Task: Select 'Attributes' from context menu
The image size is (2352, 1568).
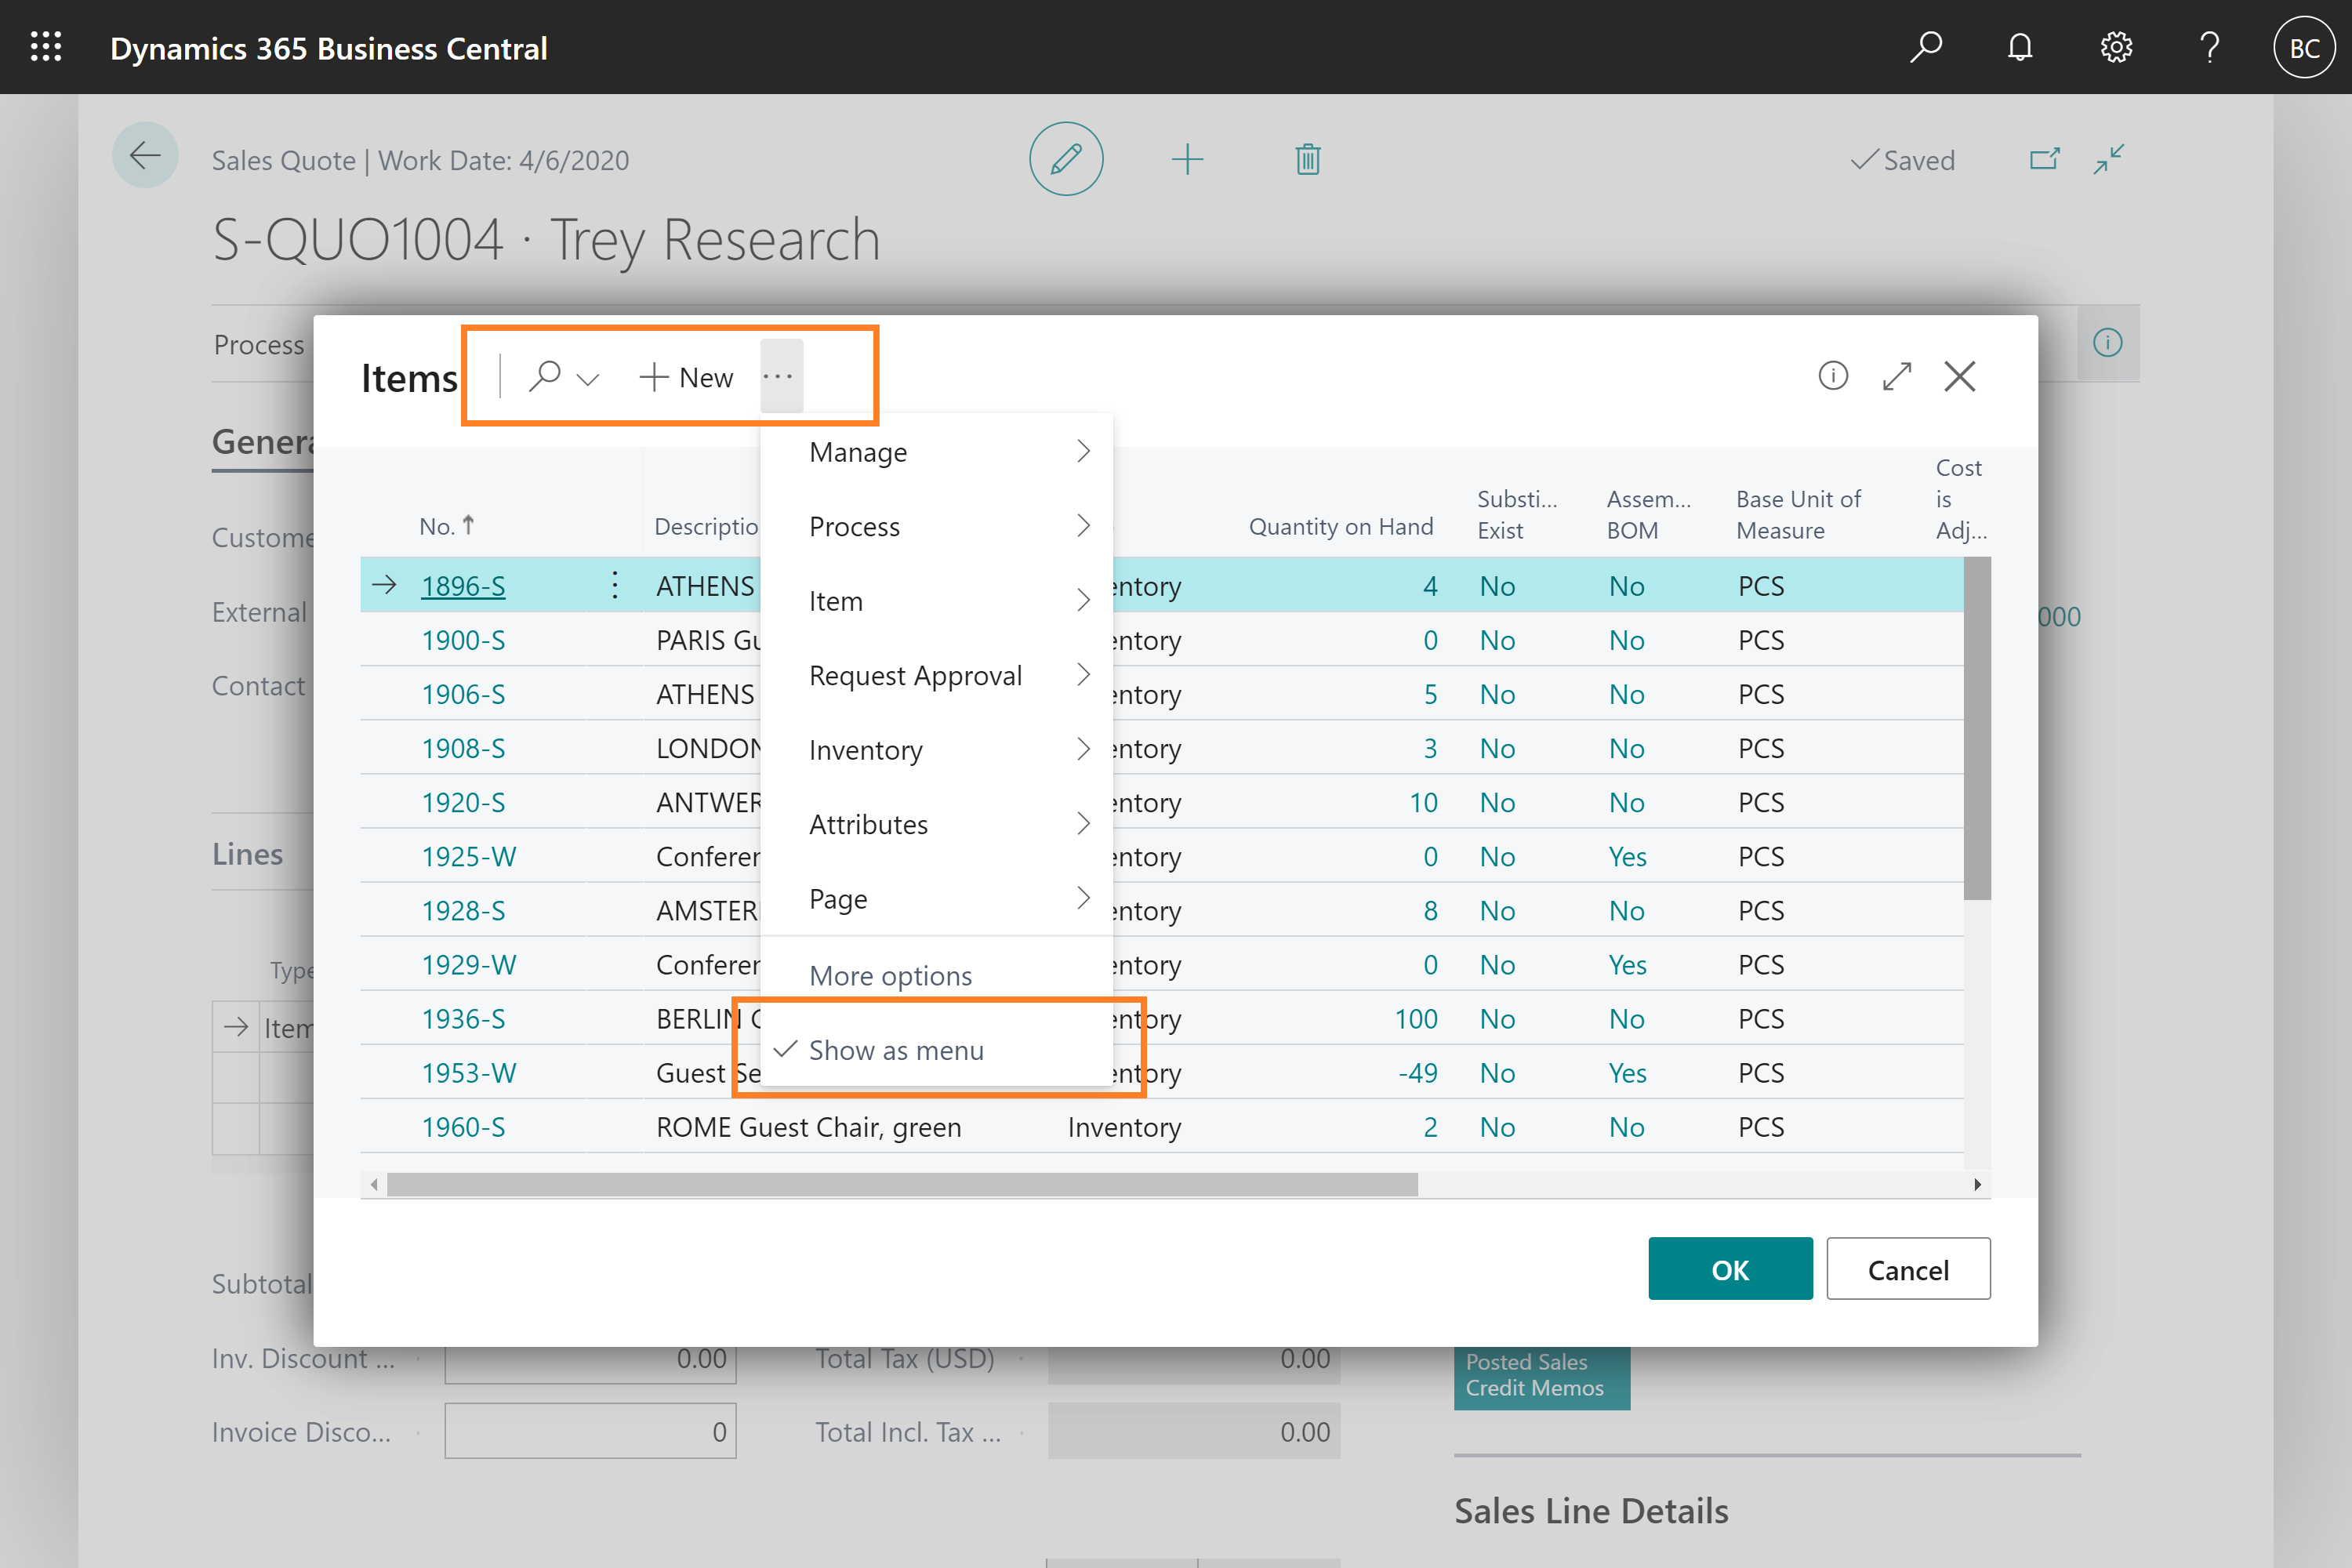Action: click(866, 824)
